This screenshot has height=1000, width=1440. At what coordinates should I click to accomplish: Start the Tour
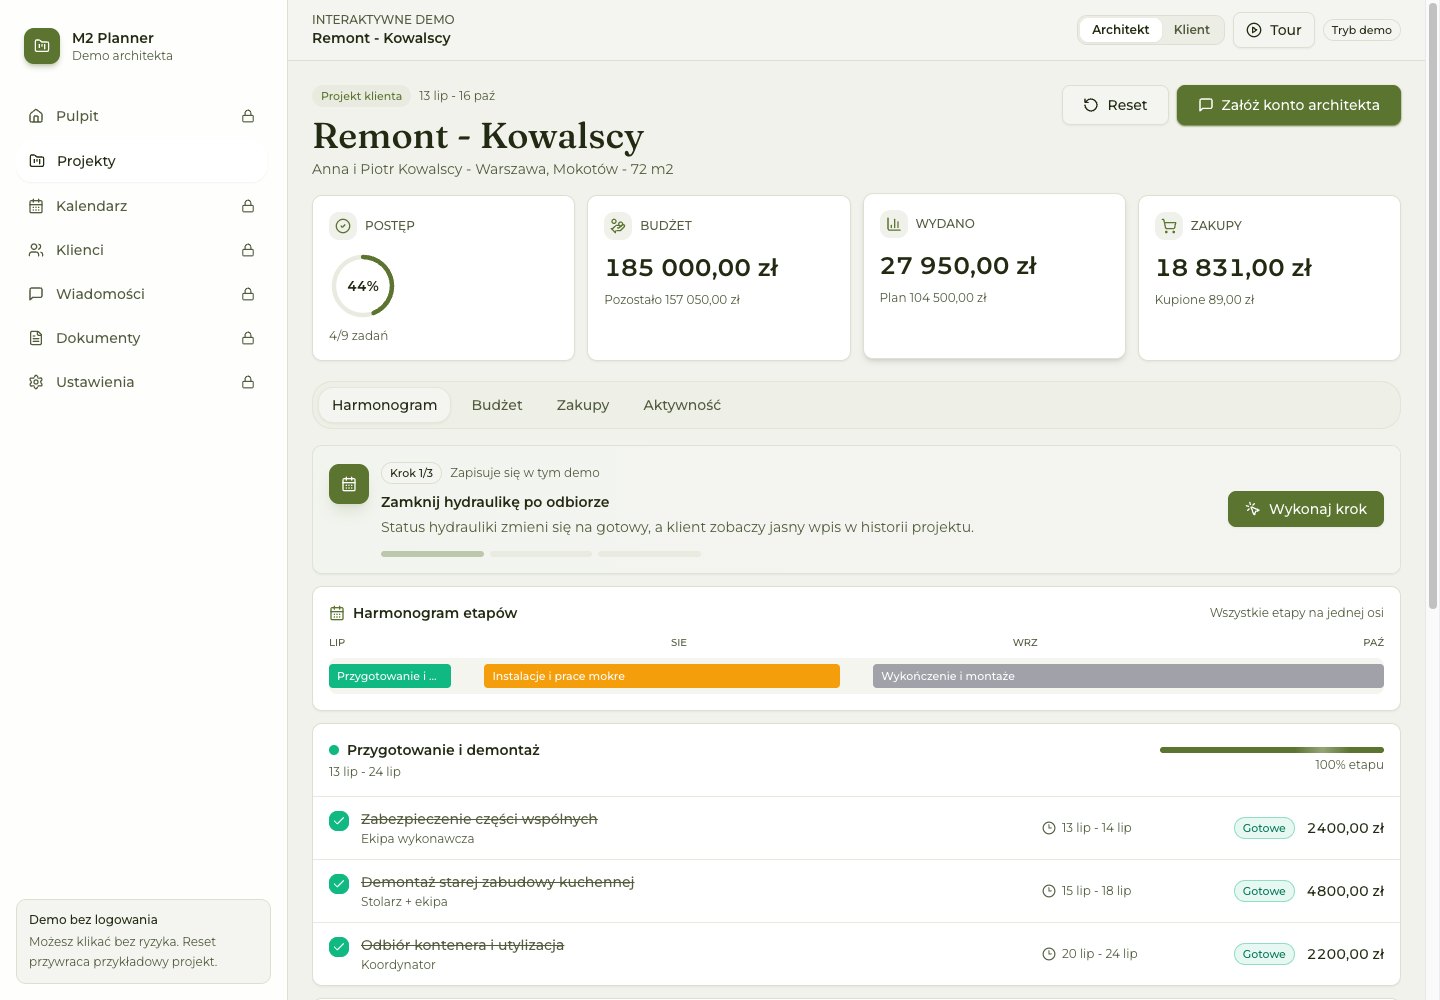1274,30
